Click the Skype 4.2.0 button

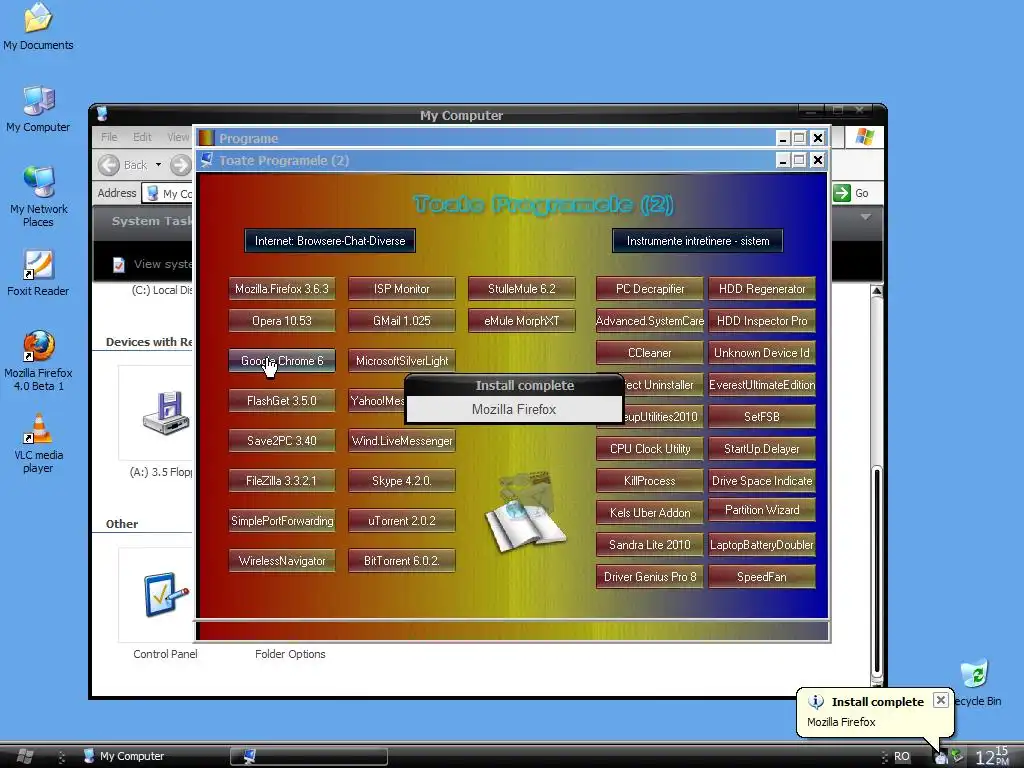[x=402, y=481]
